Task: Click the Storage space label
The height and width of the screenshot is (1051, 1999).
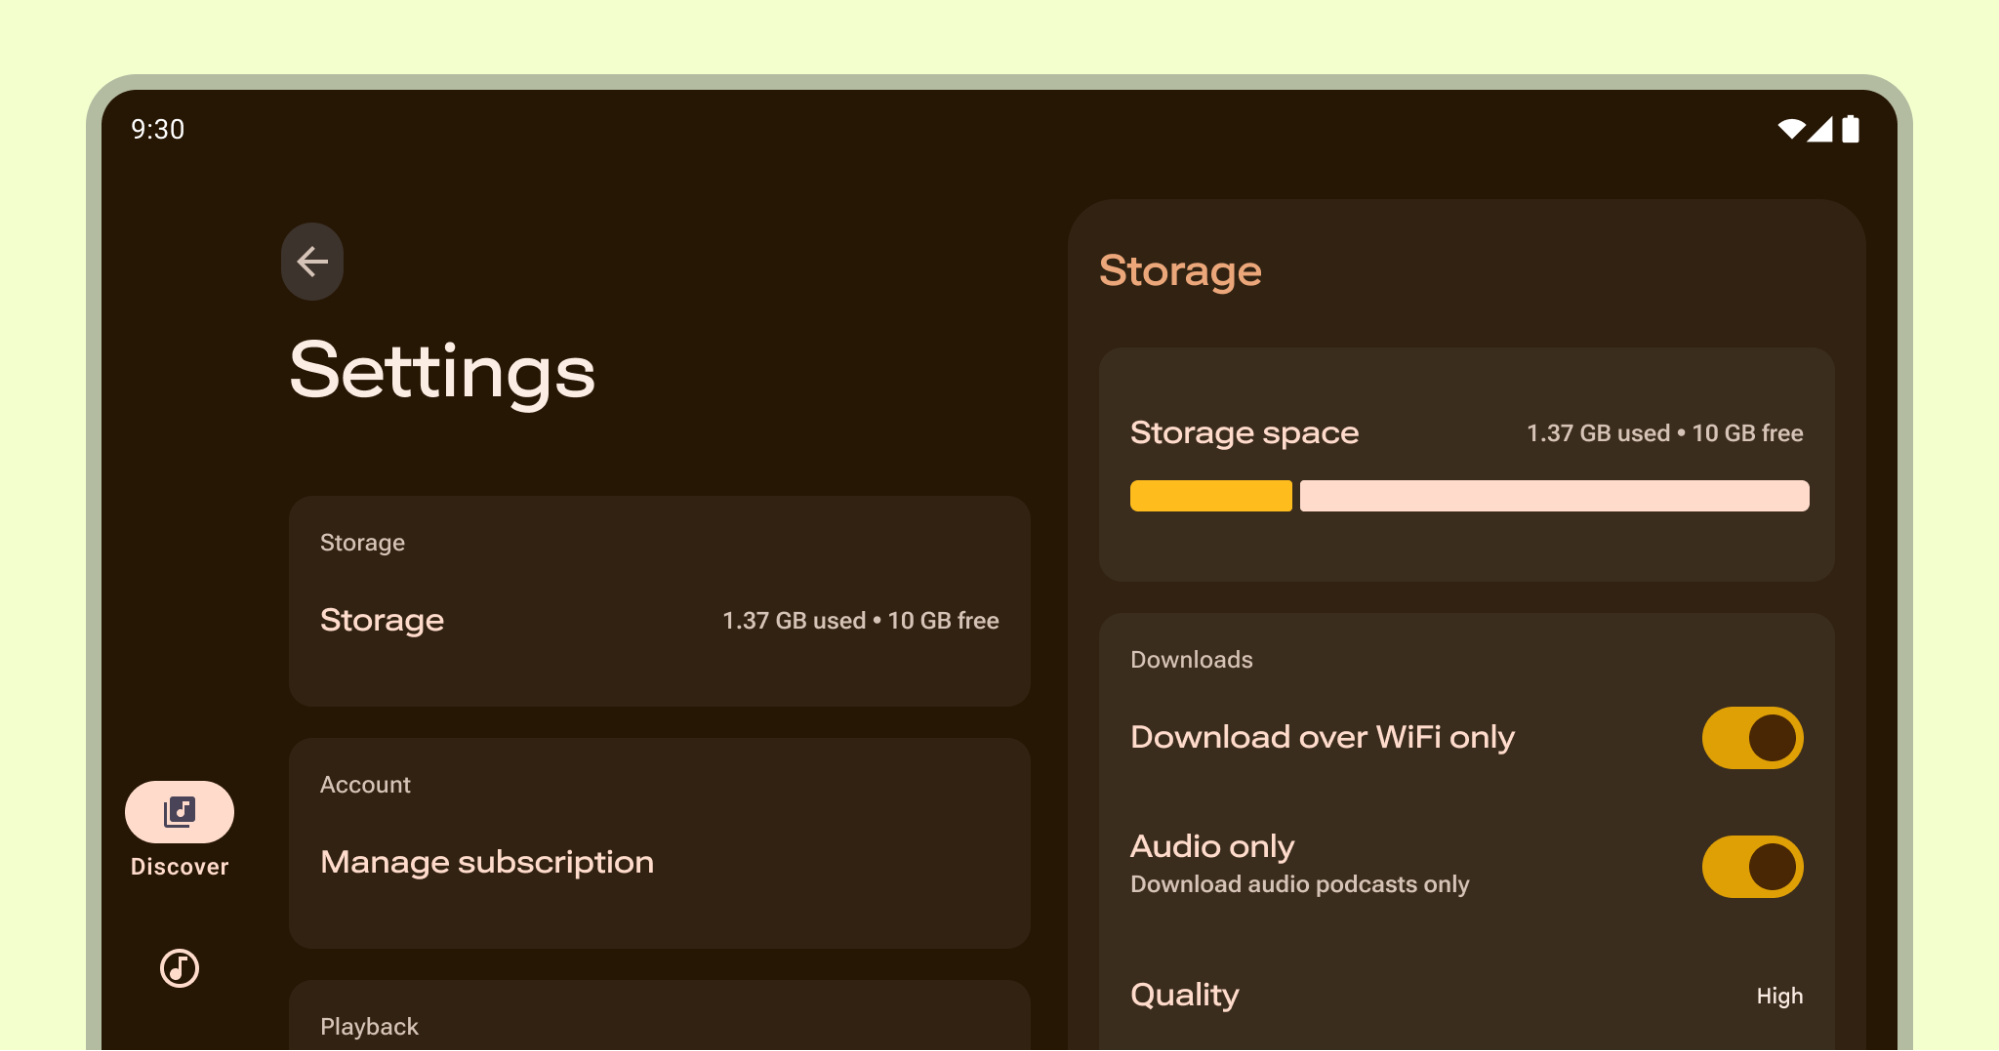Action: (1244, 433)
